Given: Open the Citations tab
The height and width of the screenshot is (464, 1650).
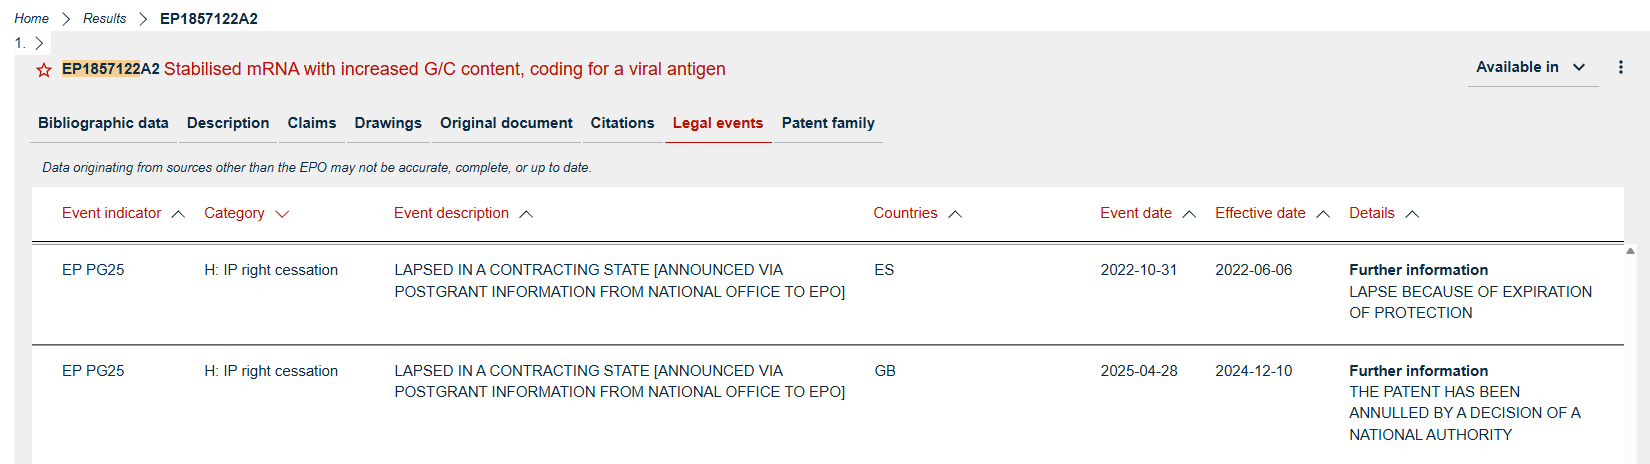Looking at the screenshot, I should 622,123.
